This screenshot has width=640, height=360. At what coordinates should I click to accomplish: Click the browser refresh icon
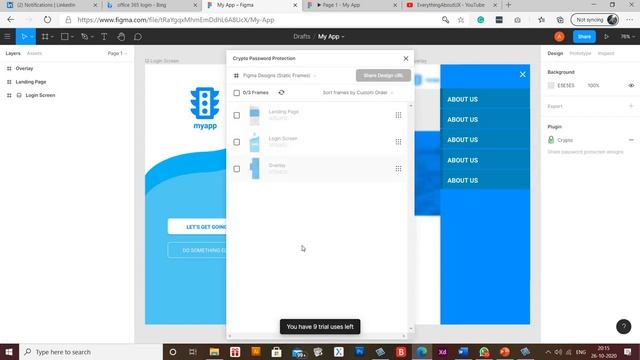47,20
